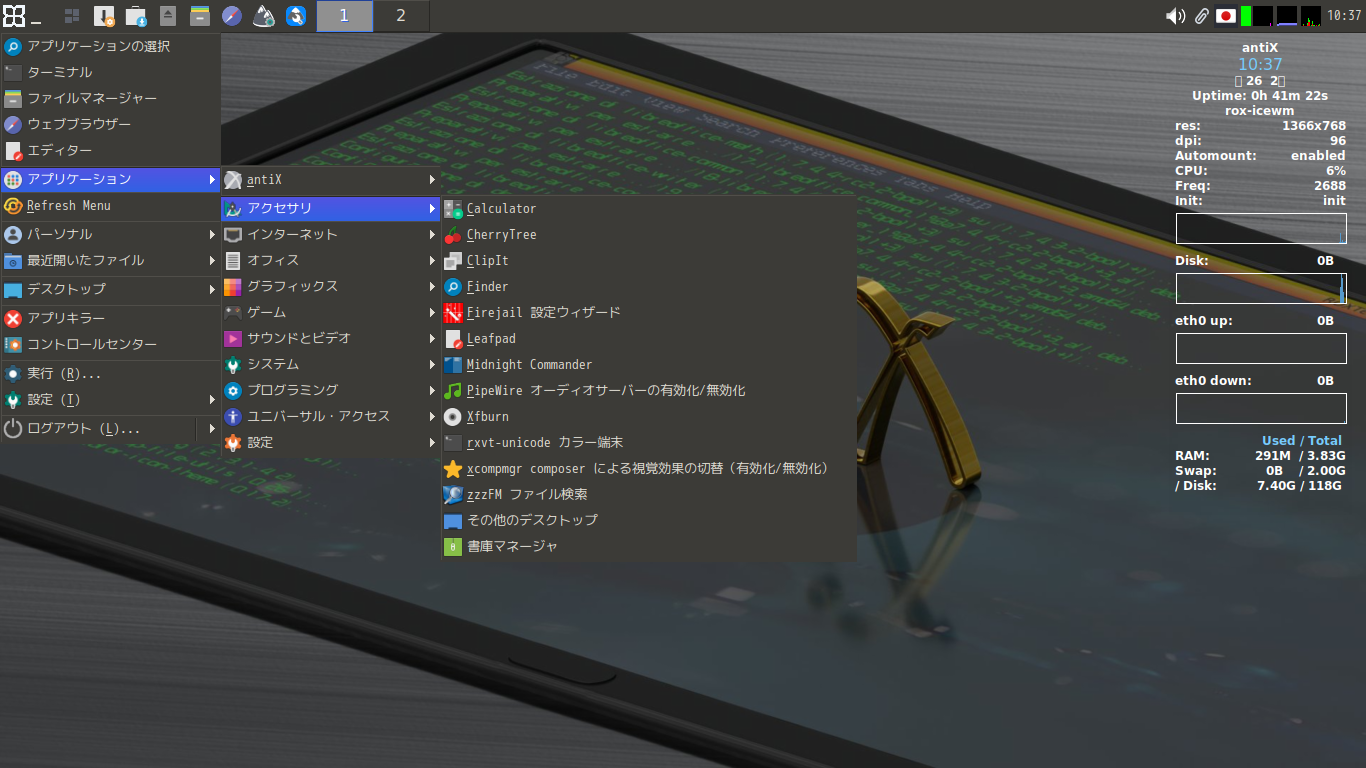1366x768 pixels.
Task: Select 実行 (R)... run entry
Action: coord(110,374)
